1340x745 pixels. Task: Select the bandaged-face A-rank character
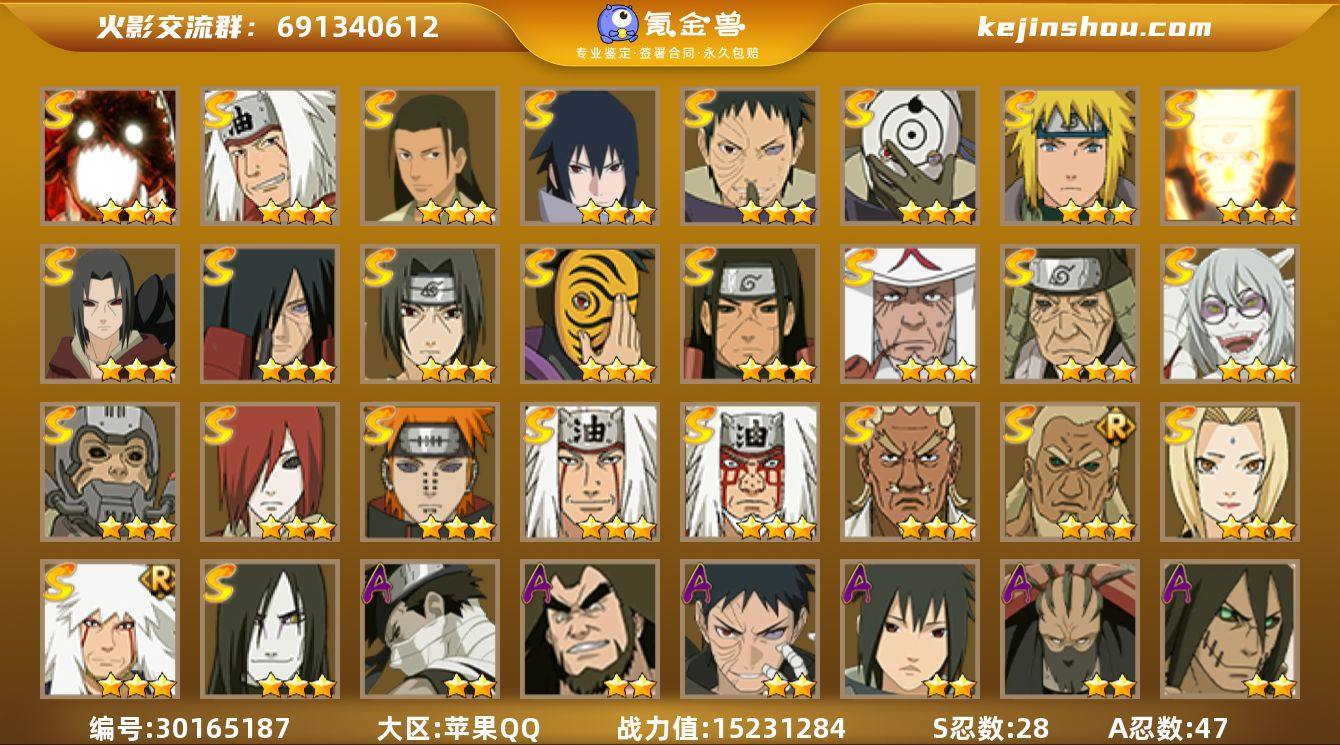click(429, 629)
